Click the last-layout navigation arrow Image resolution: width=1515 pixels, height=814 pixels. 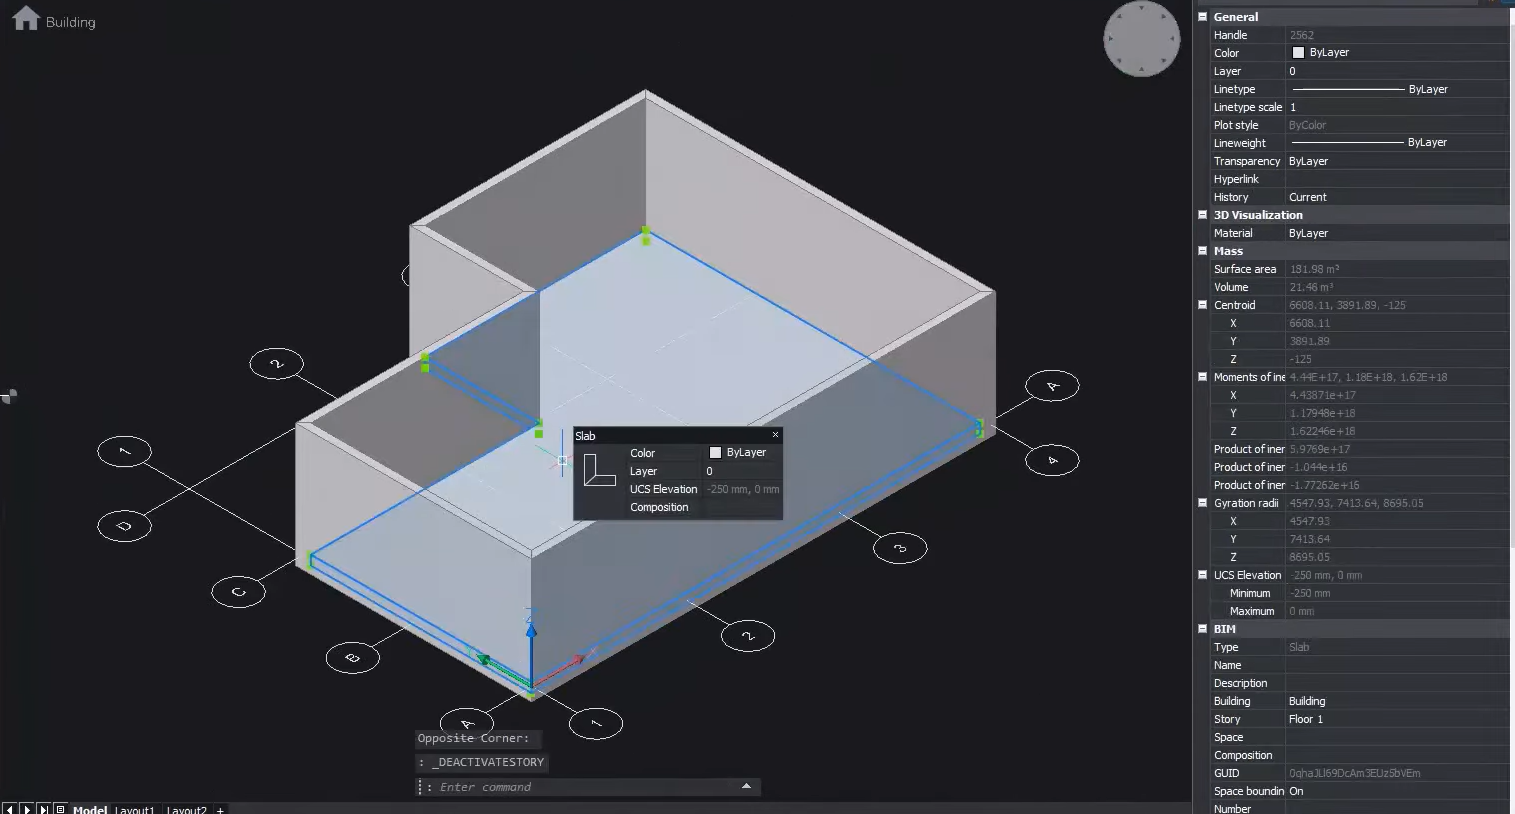[x=43, y=808]
